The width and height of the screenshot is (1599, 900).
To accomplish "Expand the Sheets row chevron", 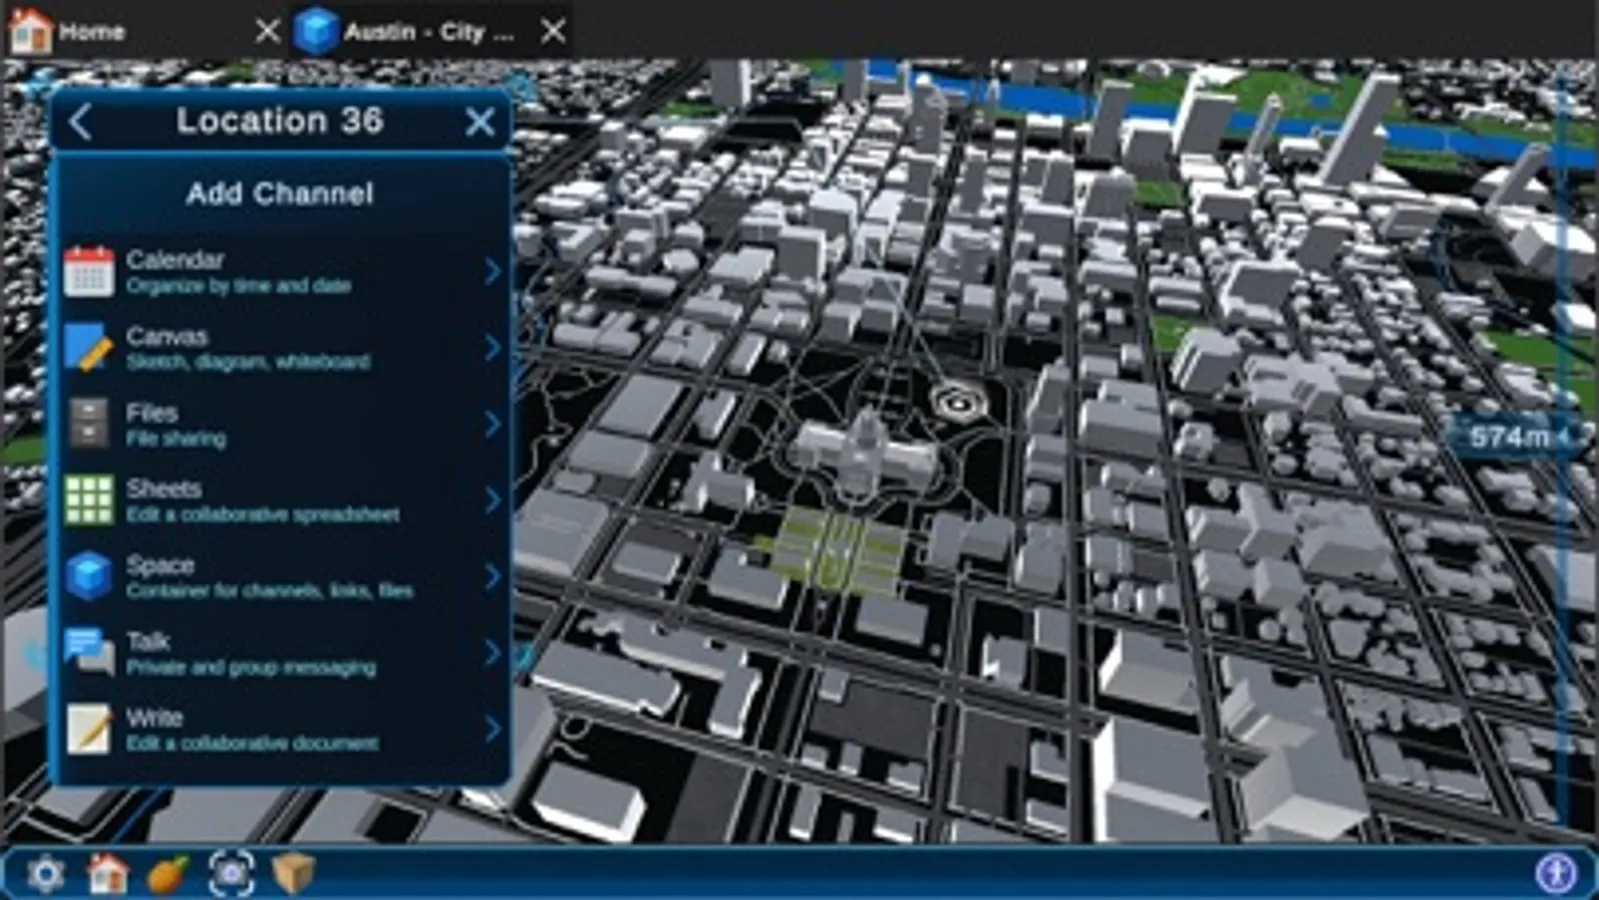I will tap(492, 499).
